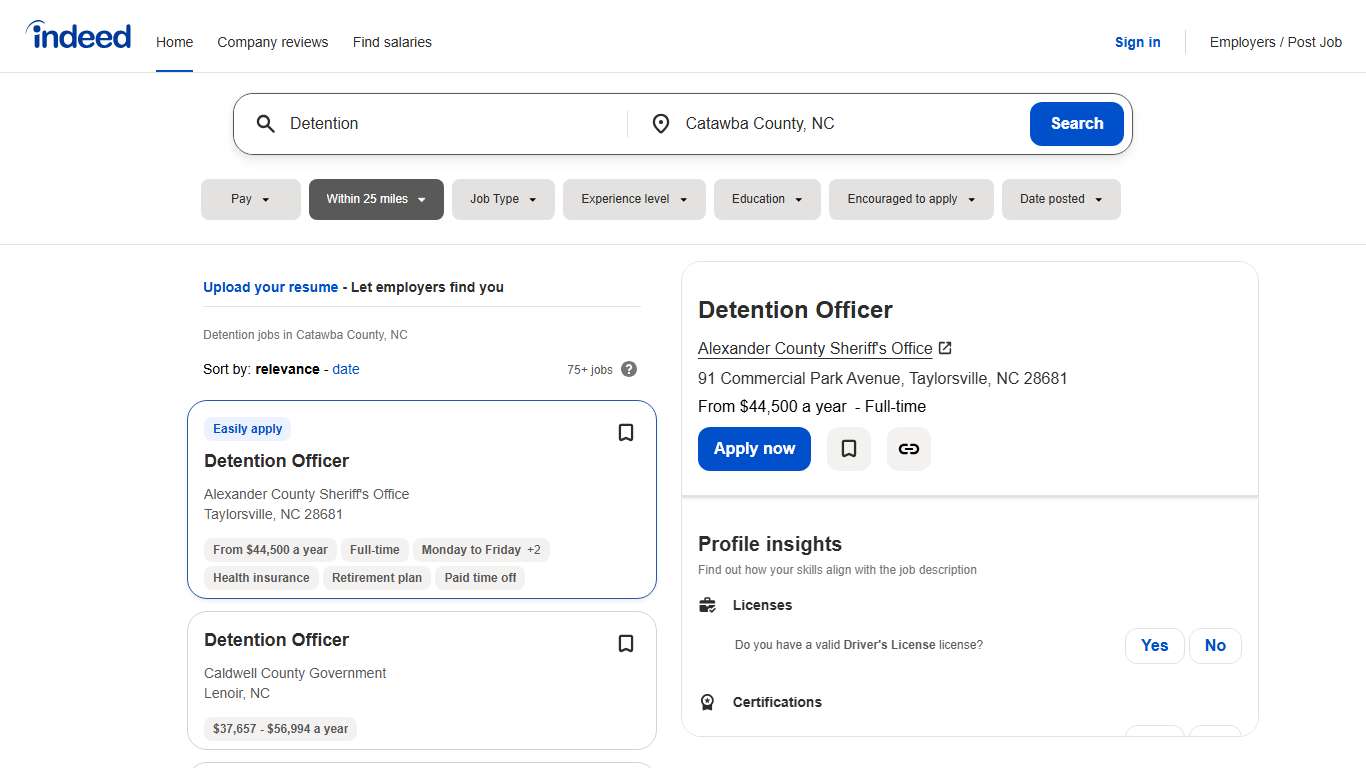Image resolution: width=1366 pixels, height=768 pixels.
Task: Sort job results by date
Action: coord(345,369)
